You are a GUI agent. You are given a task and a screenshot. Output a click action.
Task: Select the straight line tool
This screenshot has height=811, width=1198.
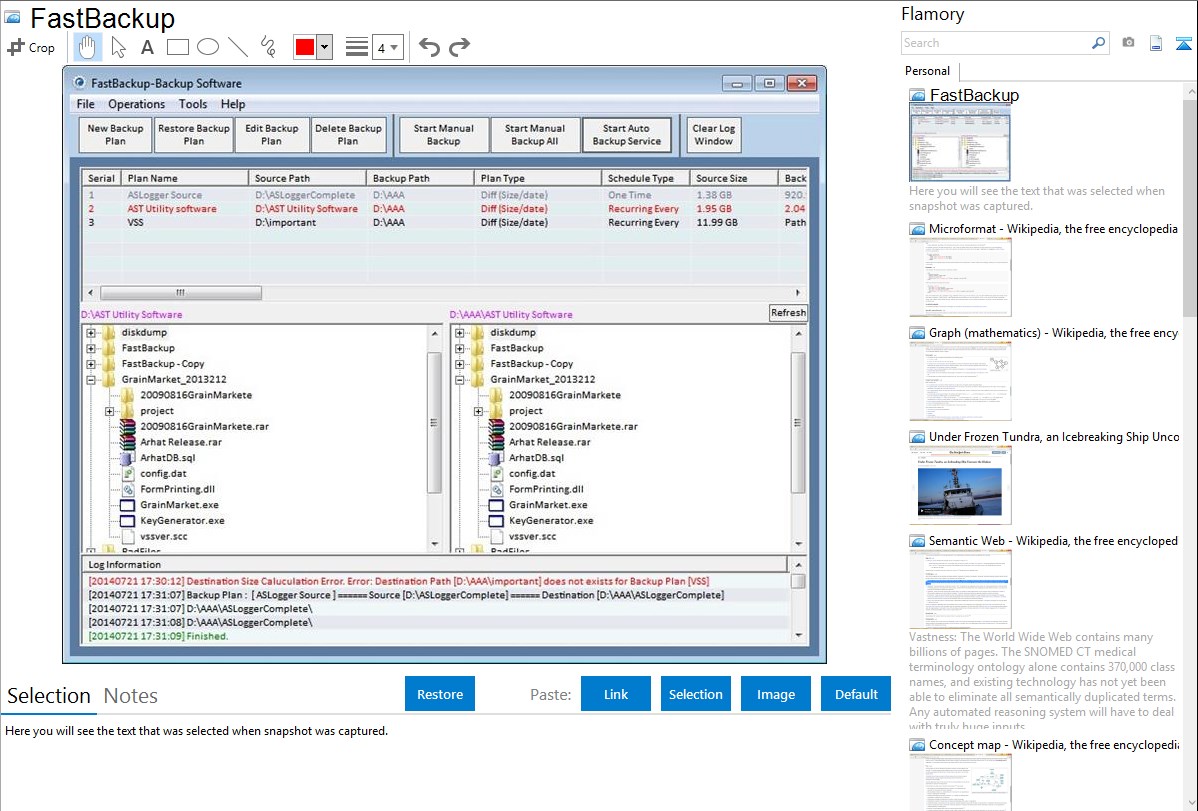coord(238,47)
